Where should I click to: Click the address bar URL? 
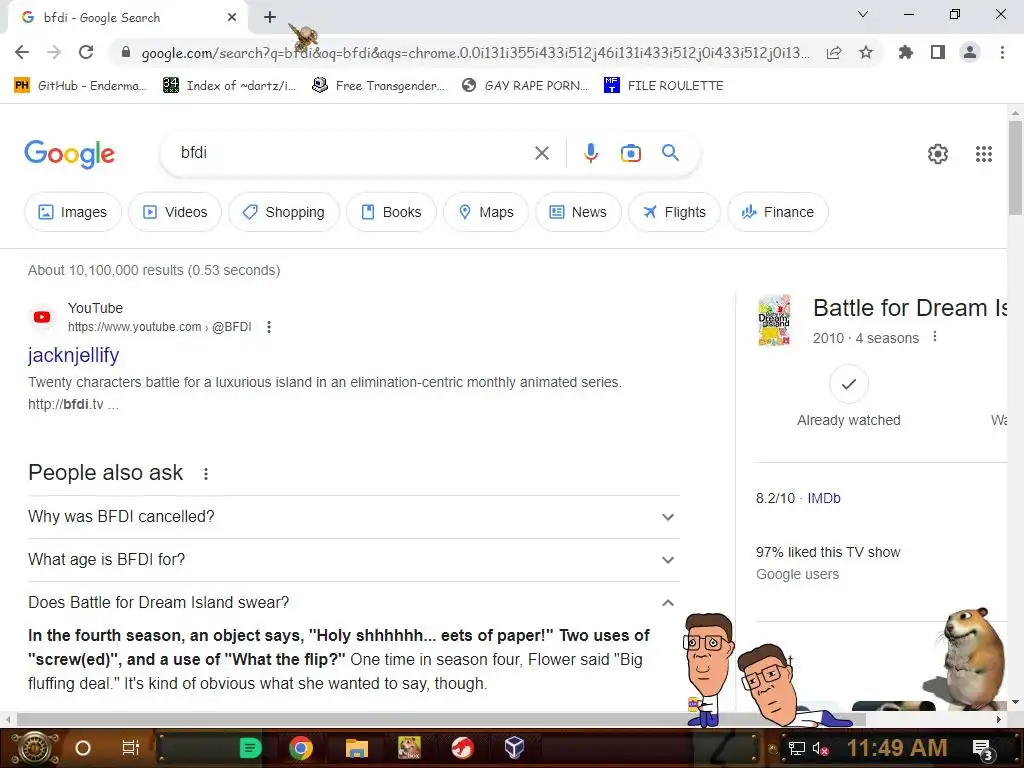click(x=475, y=53)
